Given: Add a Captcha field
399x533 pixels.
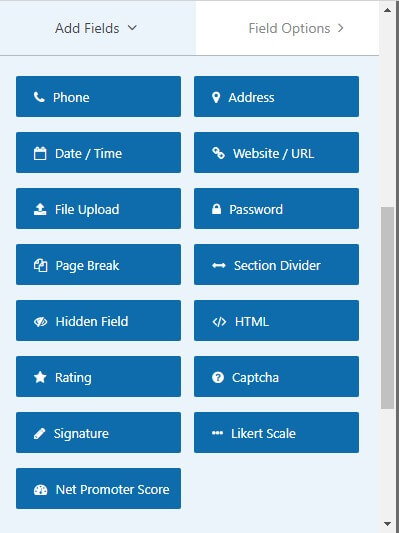Looking at the screenshot, I should click(276, 376).
